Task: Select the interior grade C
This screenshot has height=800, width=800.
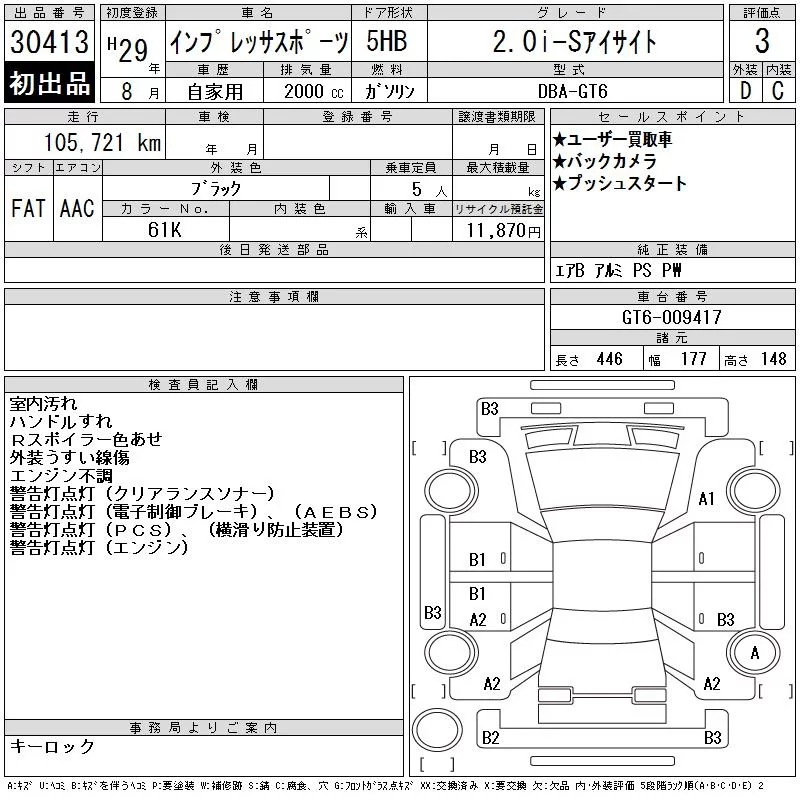Action: [x=778, y=91]
